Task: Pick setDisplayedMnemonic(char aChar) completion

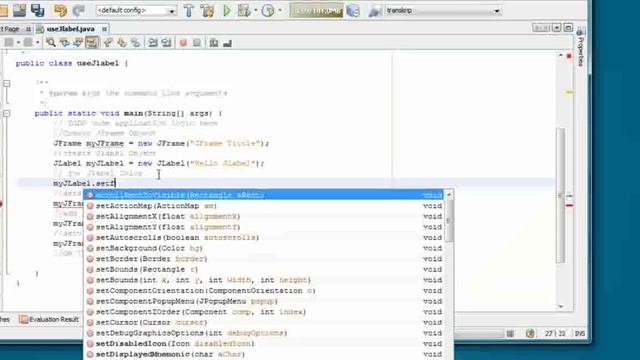Action: click(x=264, y=354)
